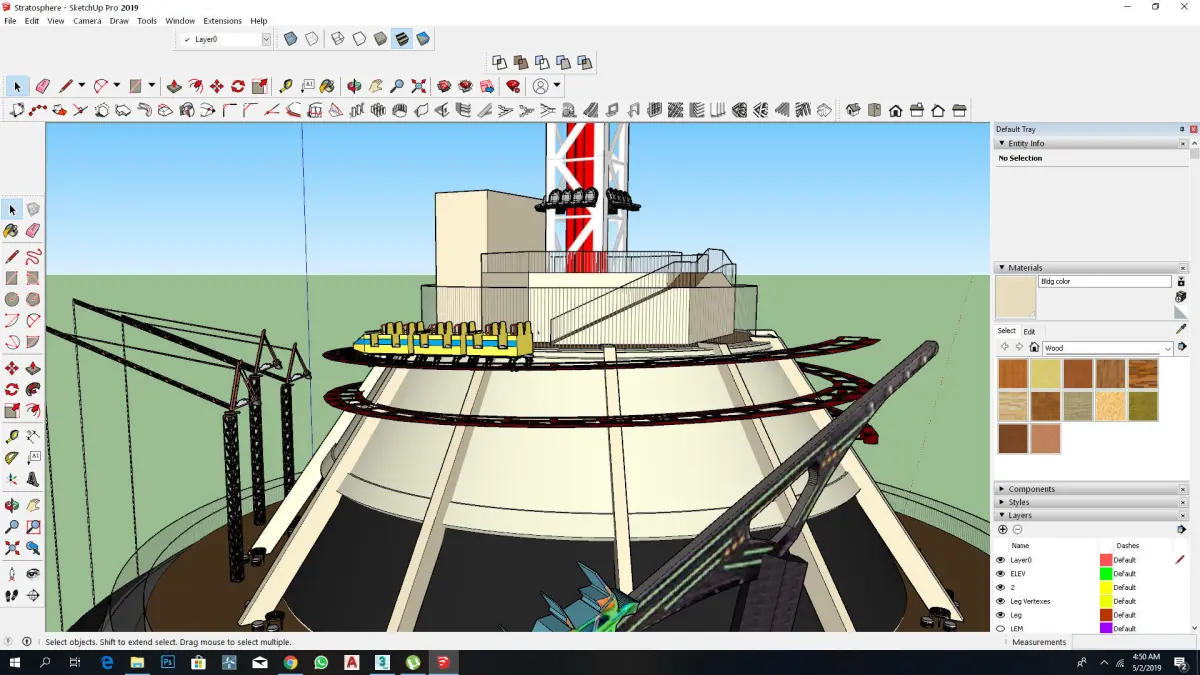Select the Offset tool in top toolbar
Viewport: 1200px width, 675px height.
pyautogui.click(x=195, y=86)
